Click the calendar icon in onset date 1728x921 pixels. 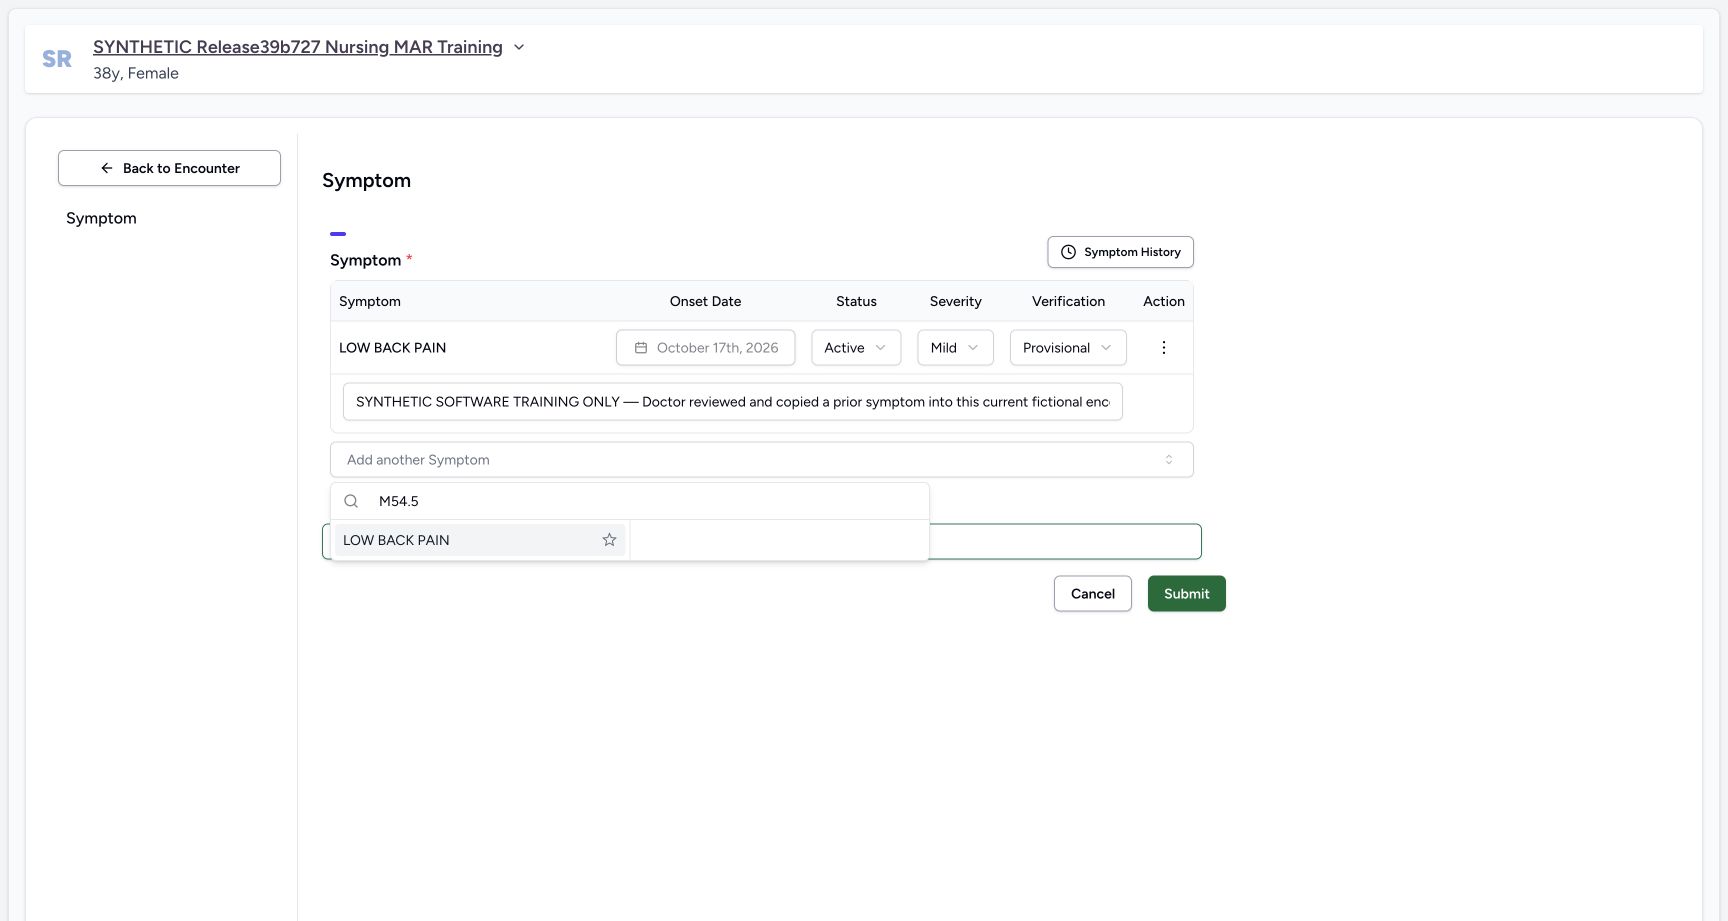(x=641, y=348)
